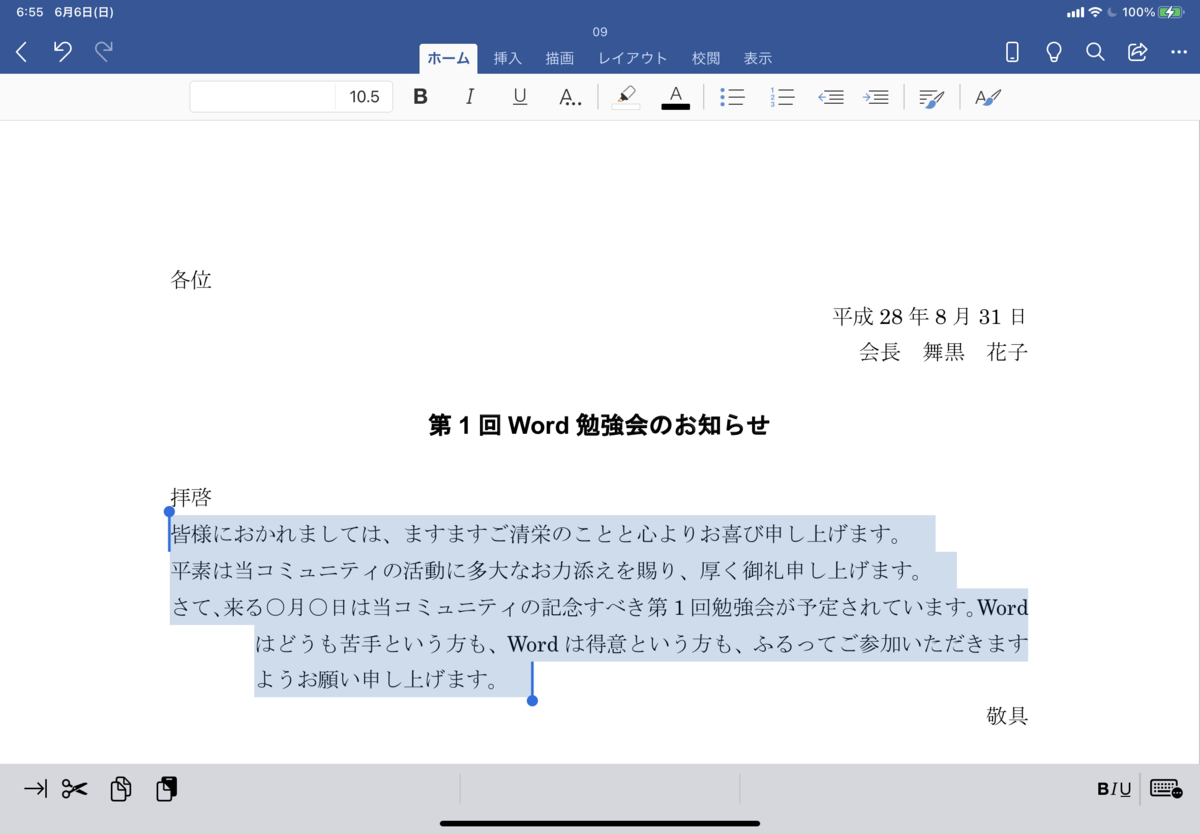Hide keyboard with keyboard icon
Screen dimensions: 1200x834
pos(1167,789)
